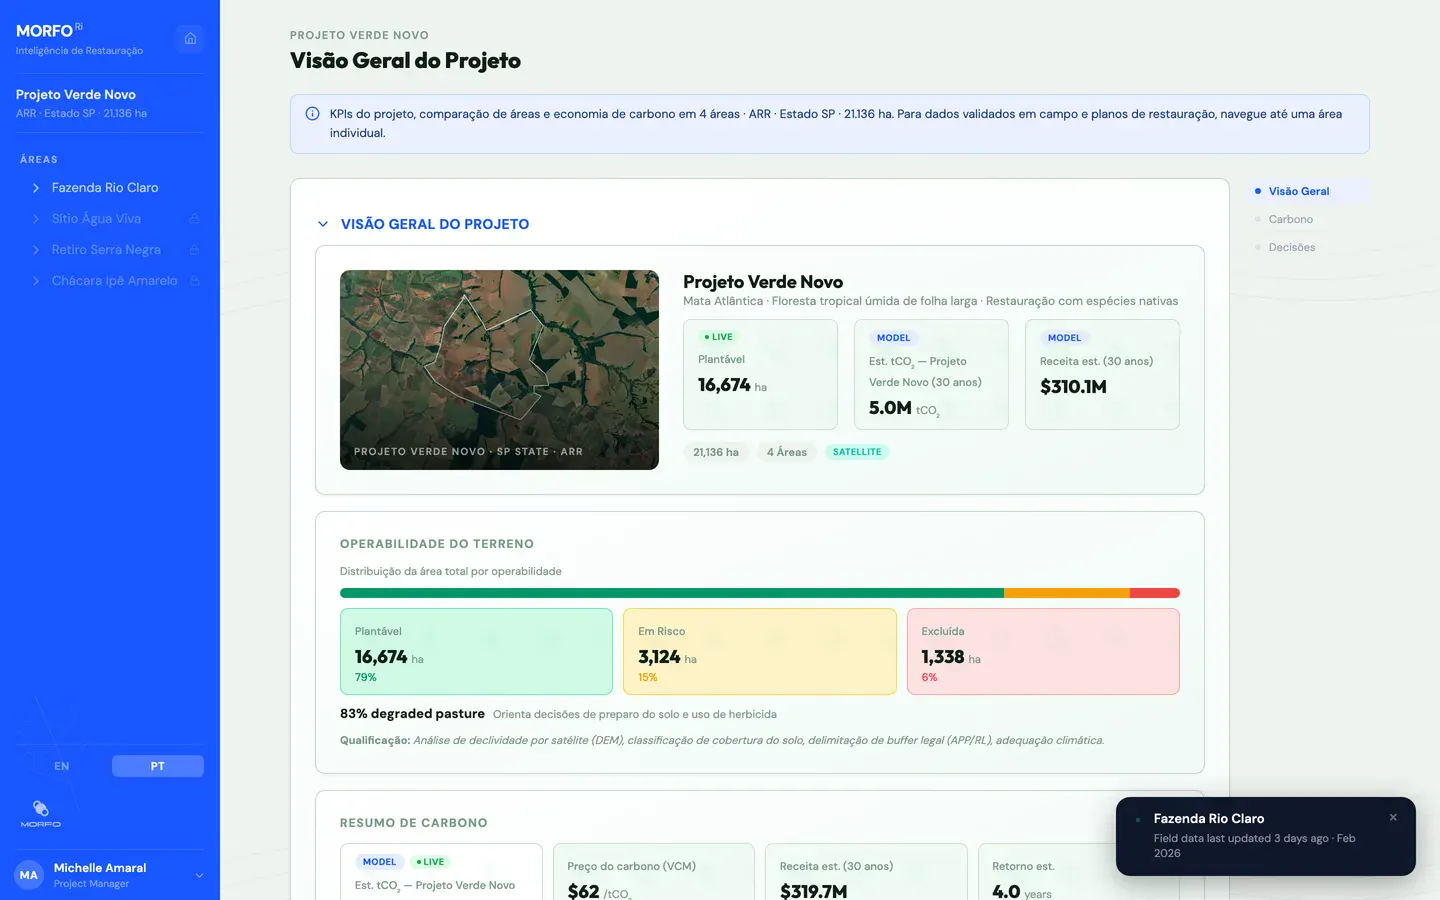Image resolution: width=1440 pixels, height=900 pixels.
Task: Click the info icon in the banner
Action: pos(312,114)
